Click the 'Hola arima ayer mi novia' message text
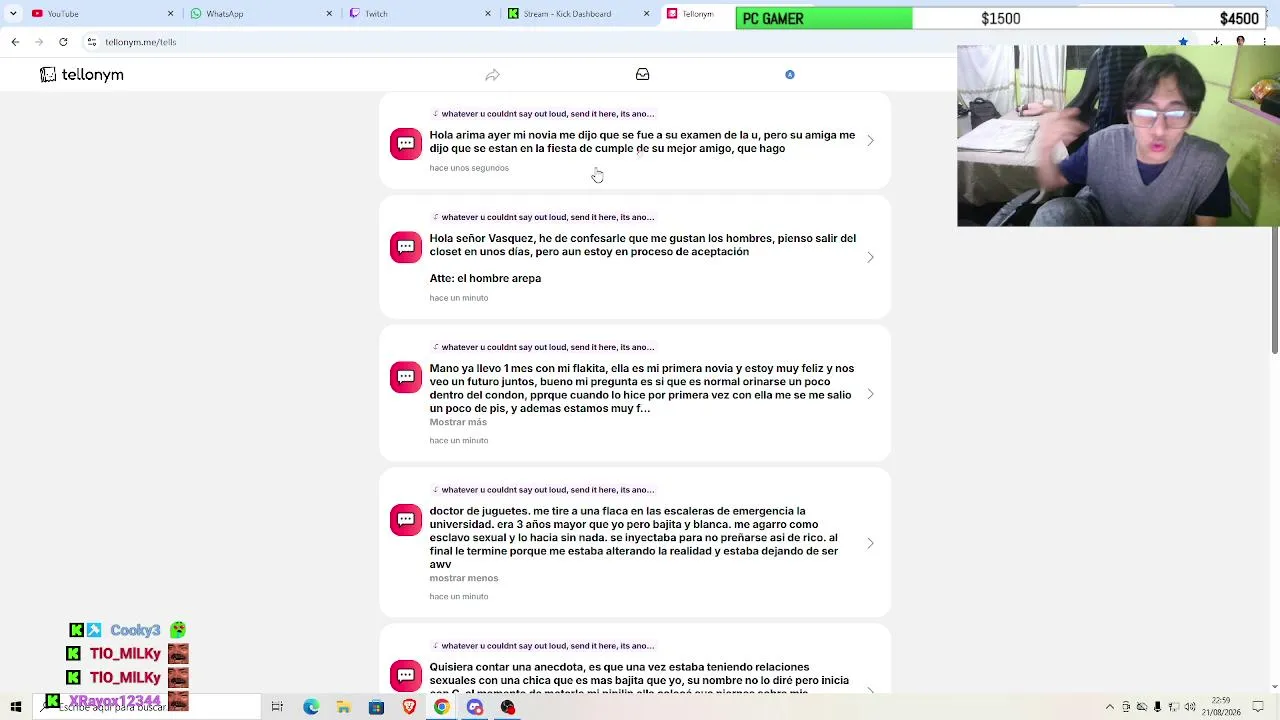Viewport: 1280px width, 720px height. click(642, 142)
